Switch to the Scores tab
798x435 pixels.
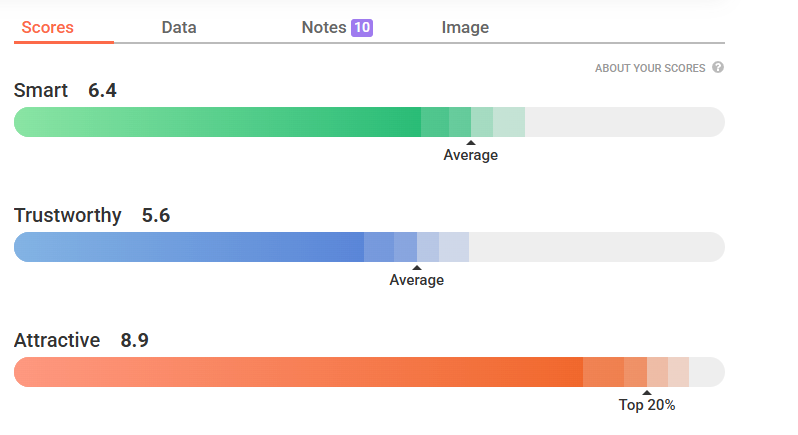[47, 27]
